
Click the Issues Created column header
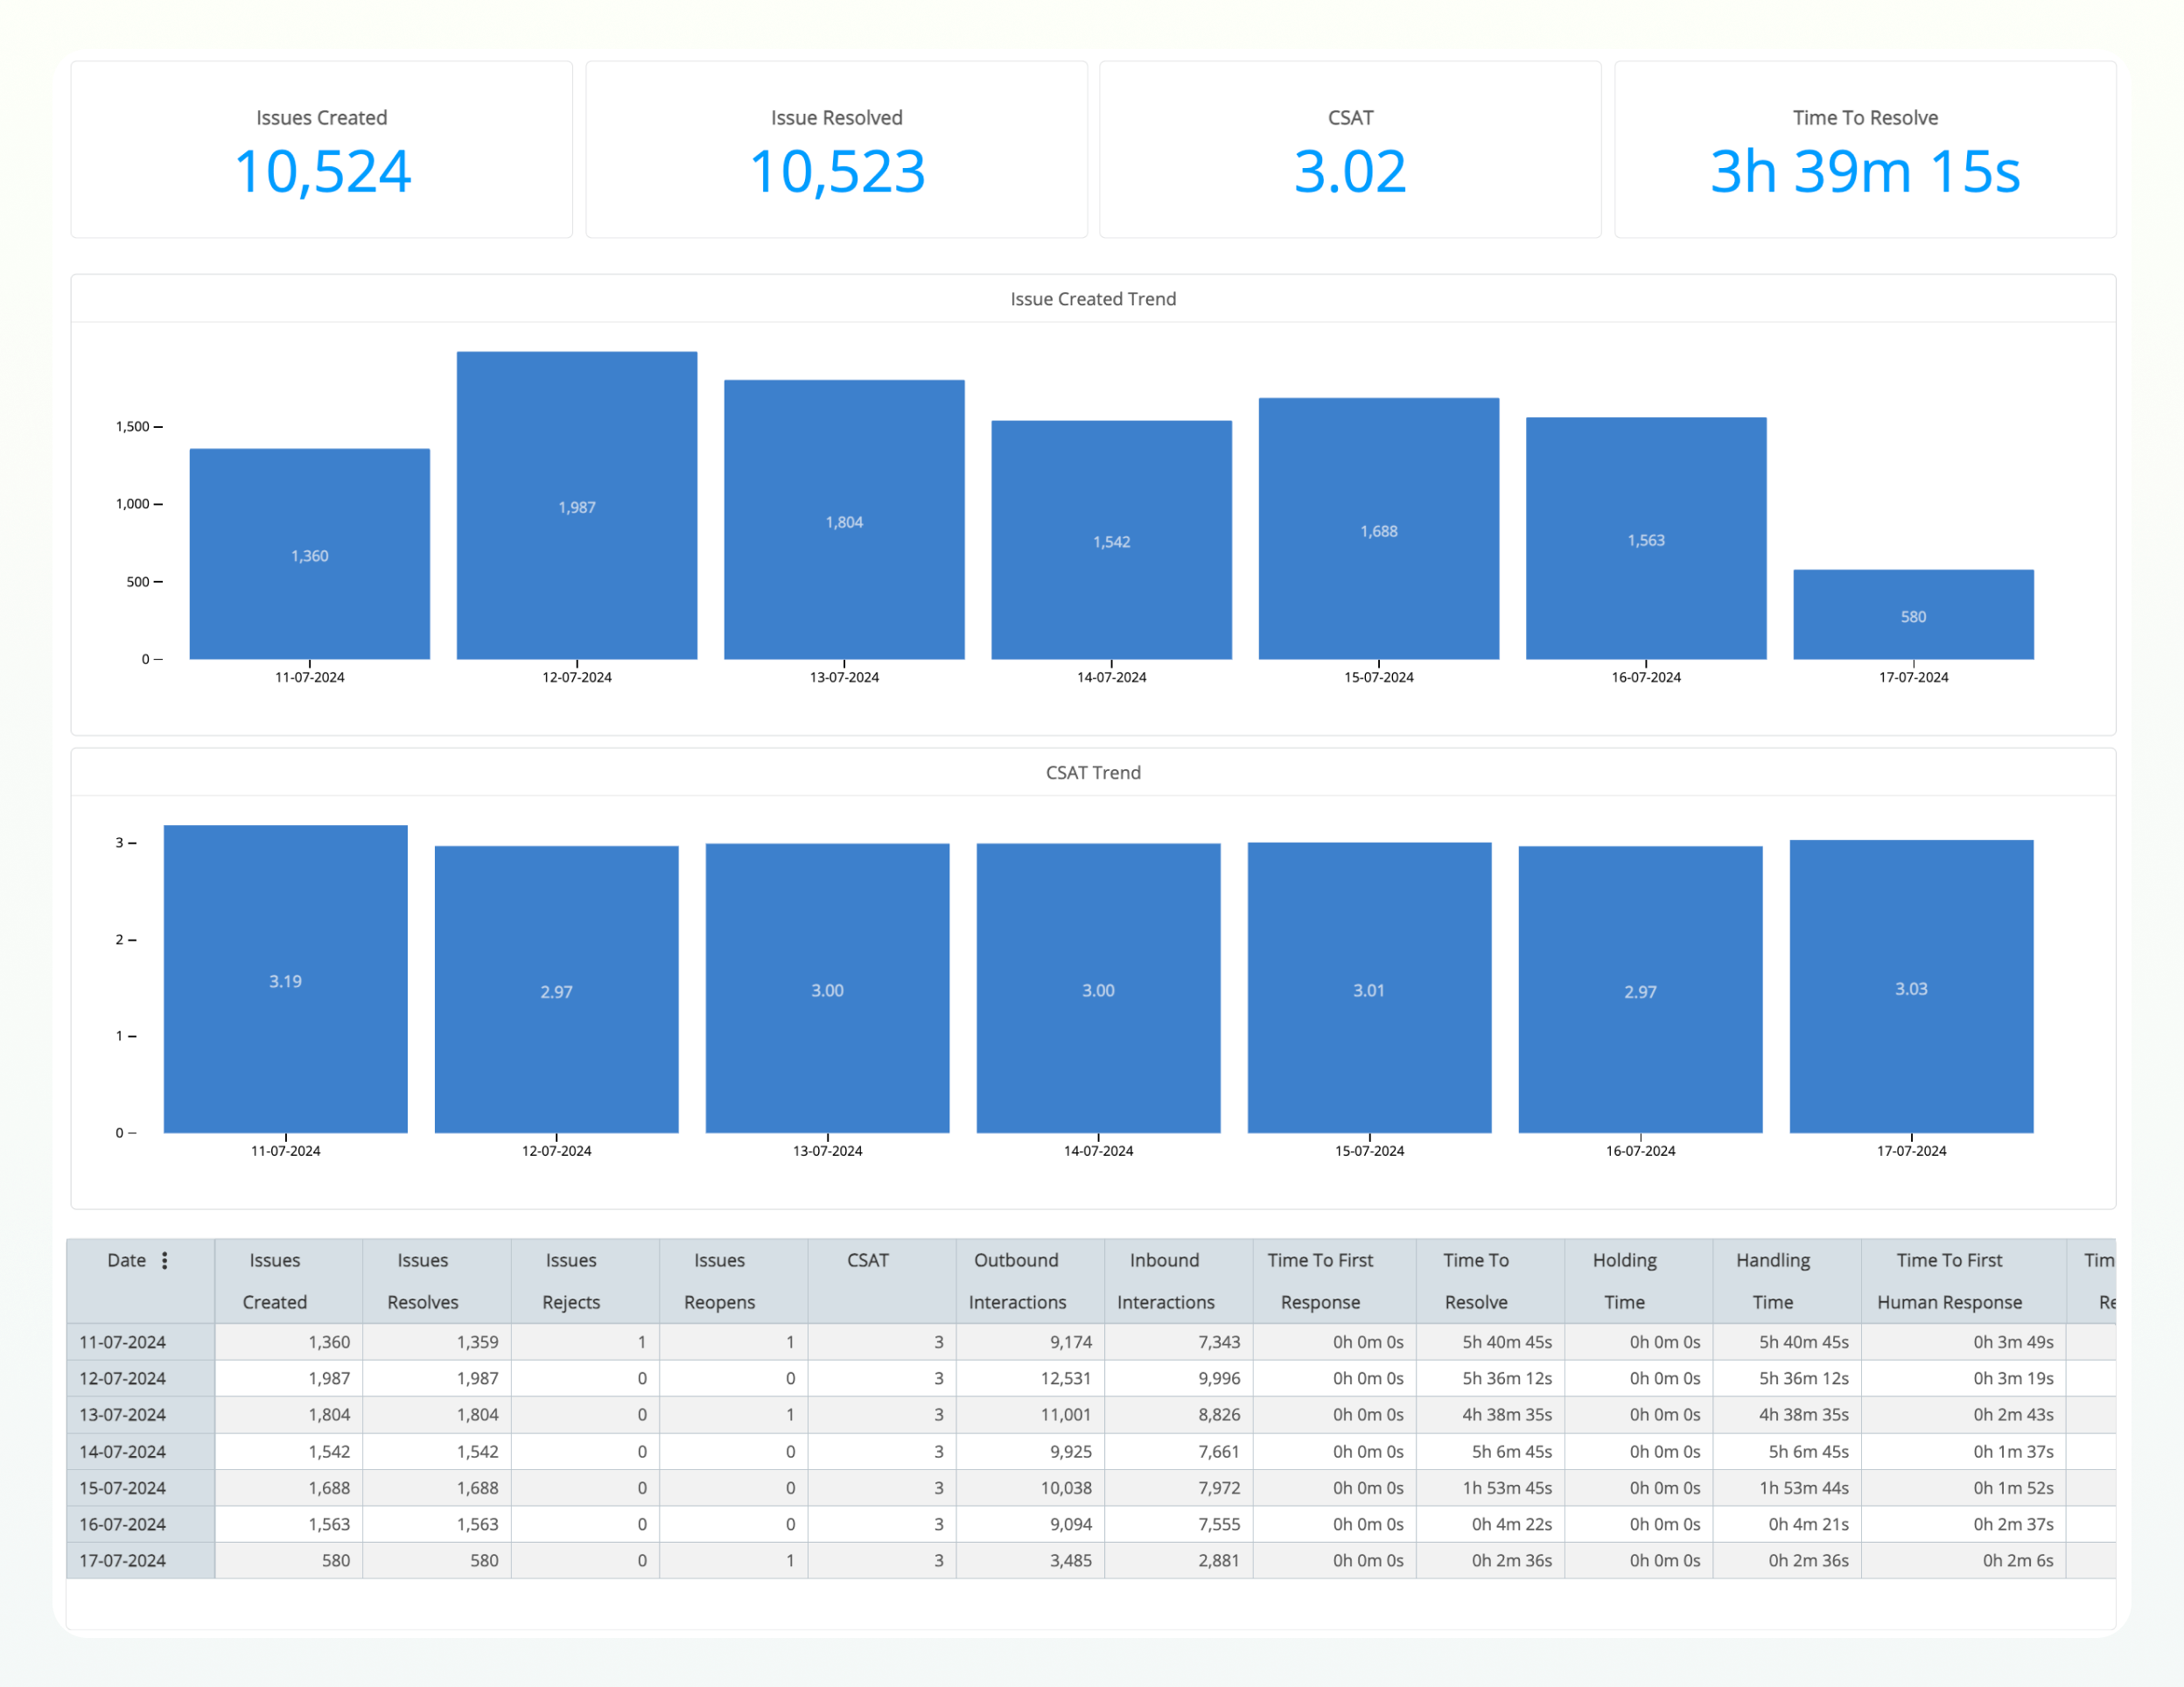pyautogui.click(x=275, y=1281)
